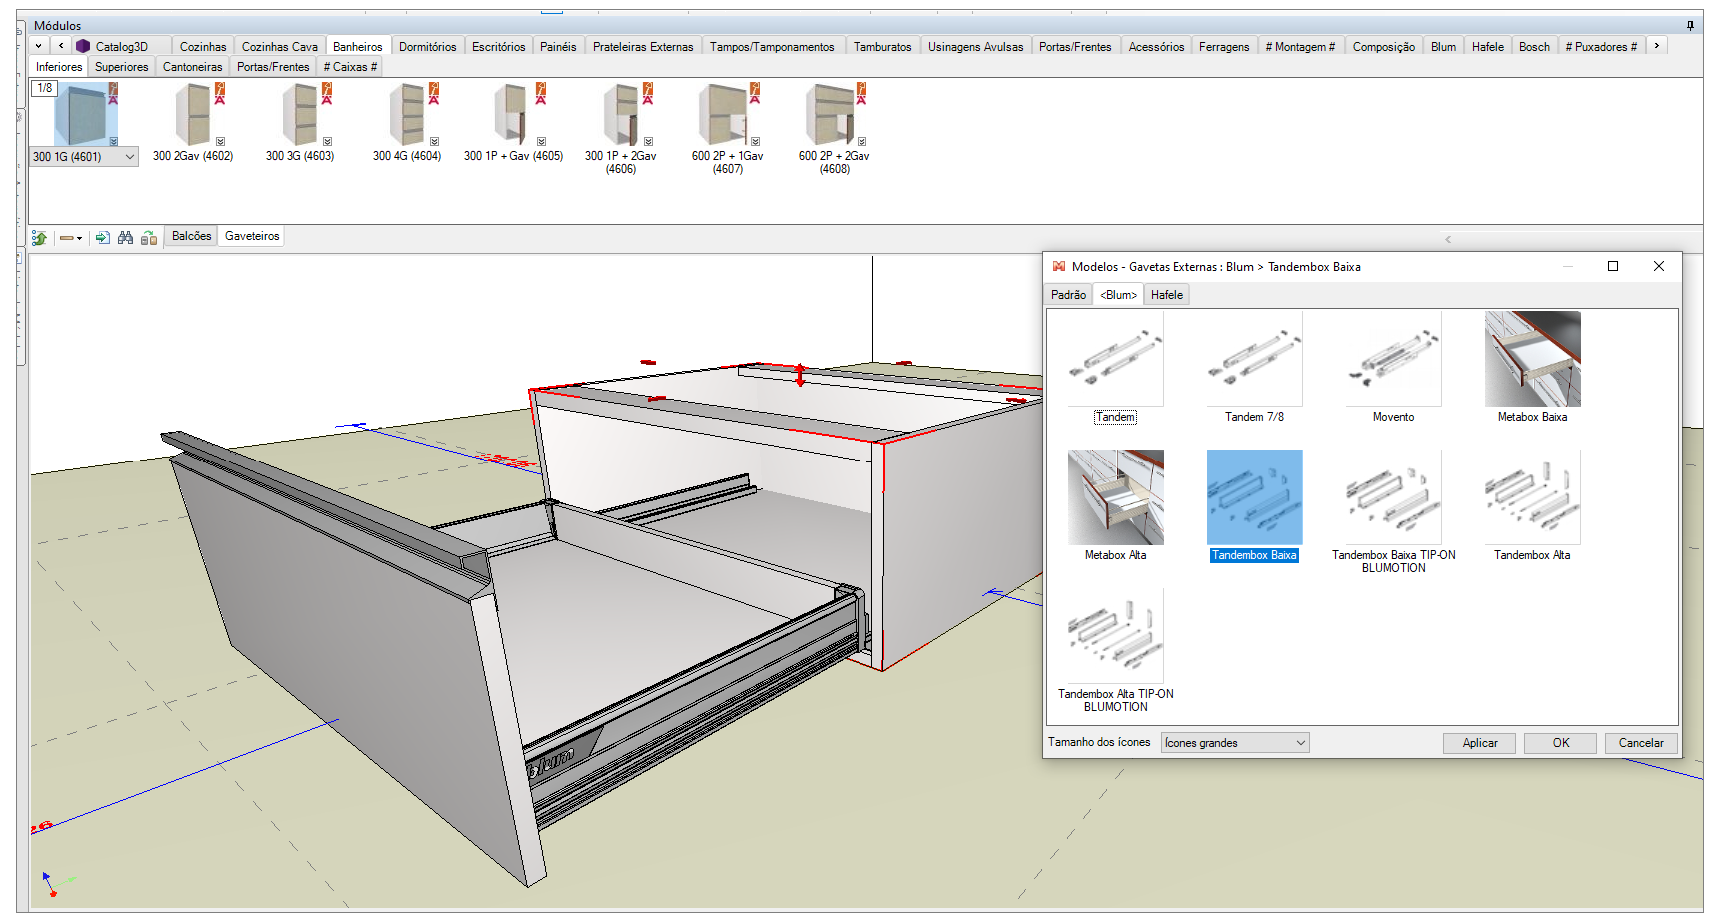1727x918 pixels.
Task: Pick the 300 1P + Gav (4605) module
Action: [513, 115]
